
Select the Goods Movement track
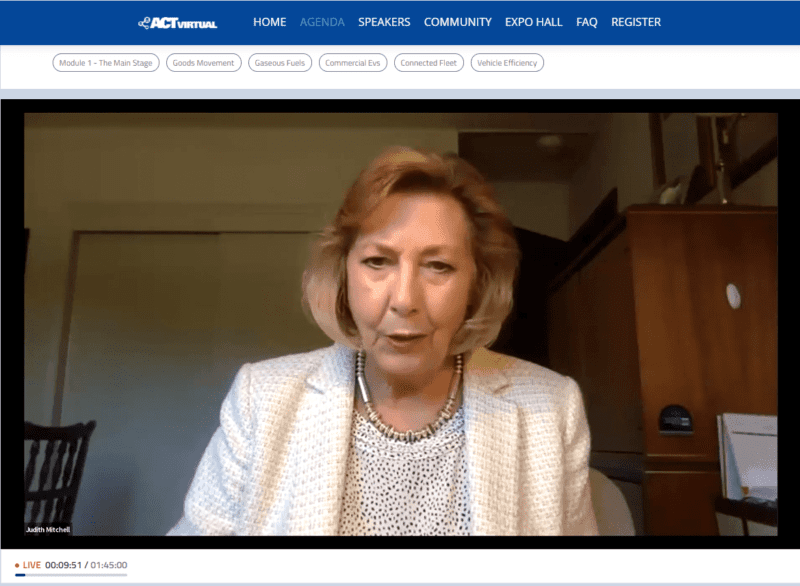pos(203,63)
